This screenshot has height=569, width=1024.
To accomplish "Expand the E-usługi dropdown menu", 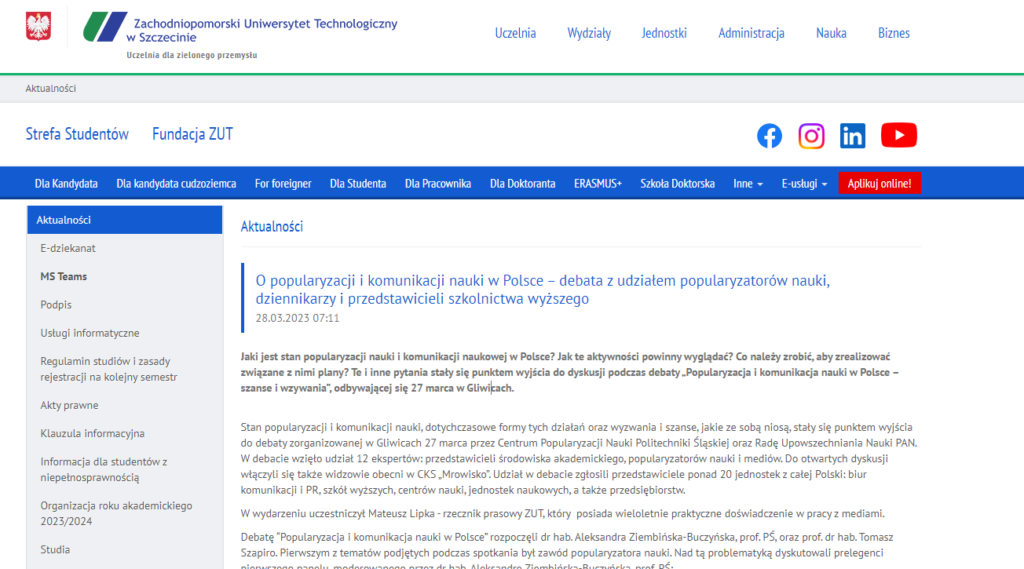I will point(804,184).
